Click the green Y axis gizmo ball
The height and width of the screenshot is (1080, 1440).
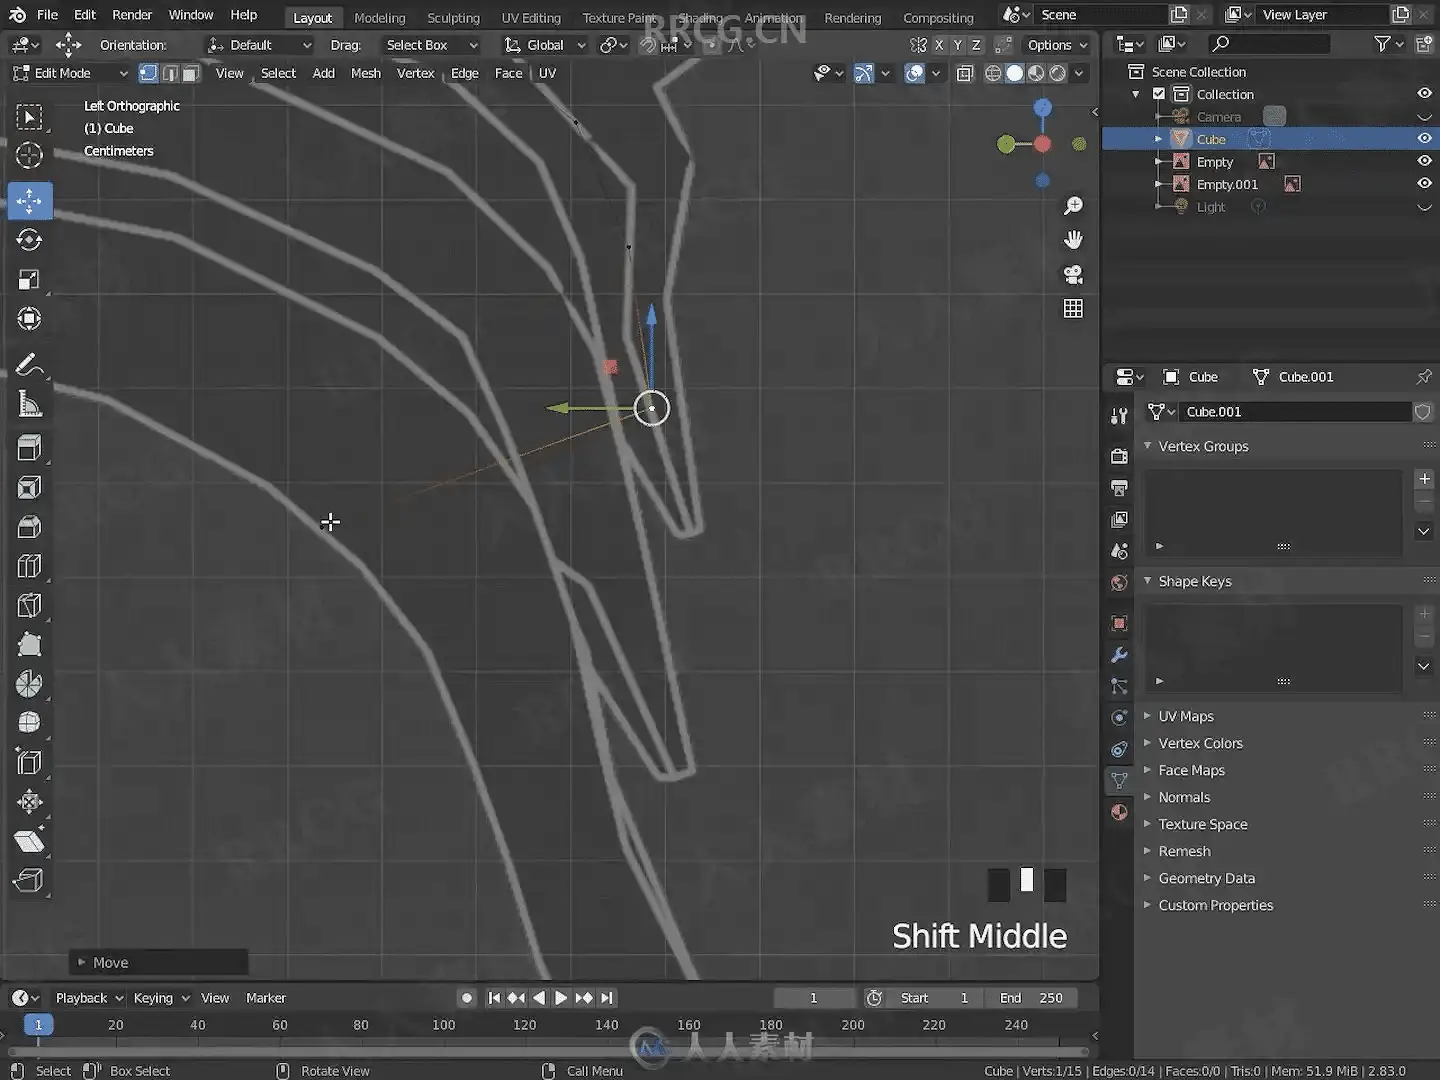(x=1006, y=144)
